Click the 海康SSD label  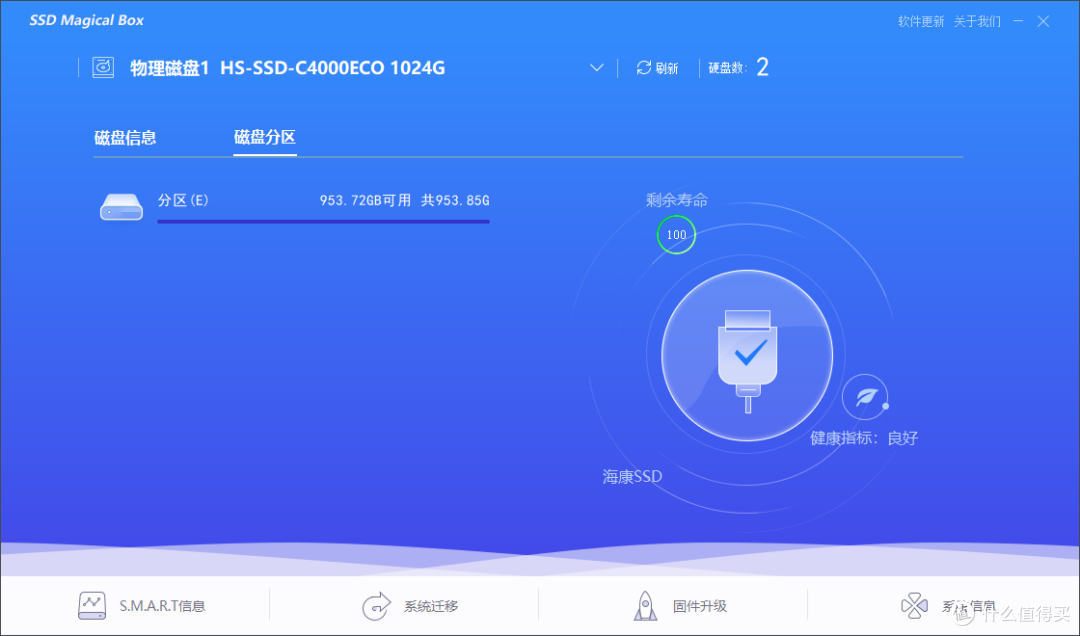(x=632, y=476)
